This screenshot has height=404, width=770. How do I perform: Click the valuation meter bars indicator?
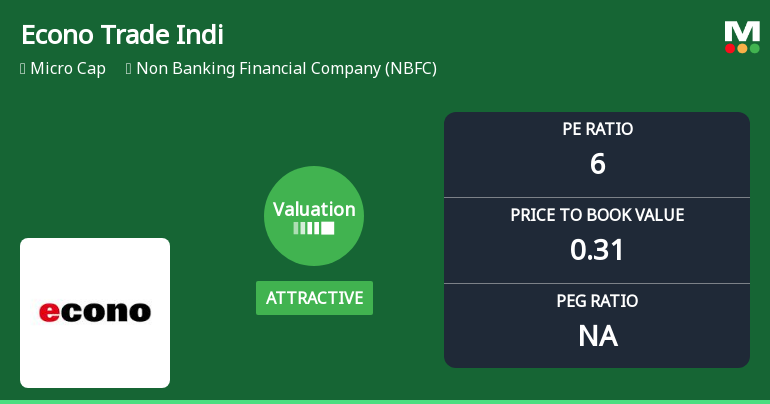pyautogui.click(x=314, y=229)
